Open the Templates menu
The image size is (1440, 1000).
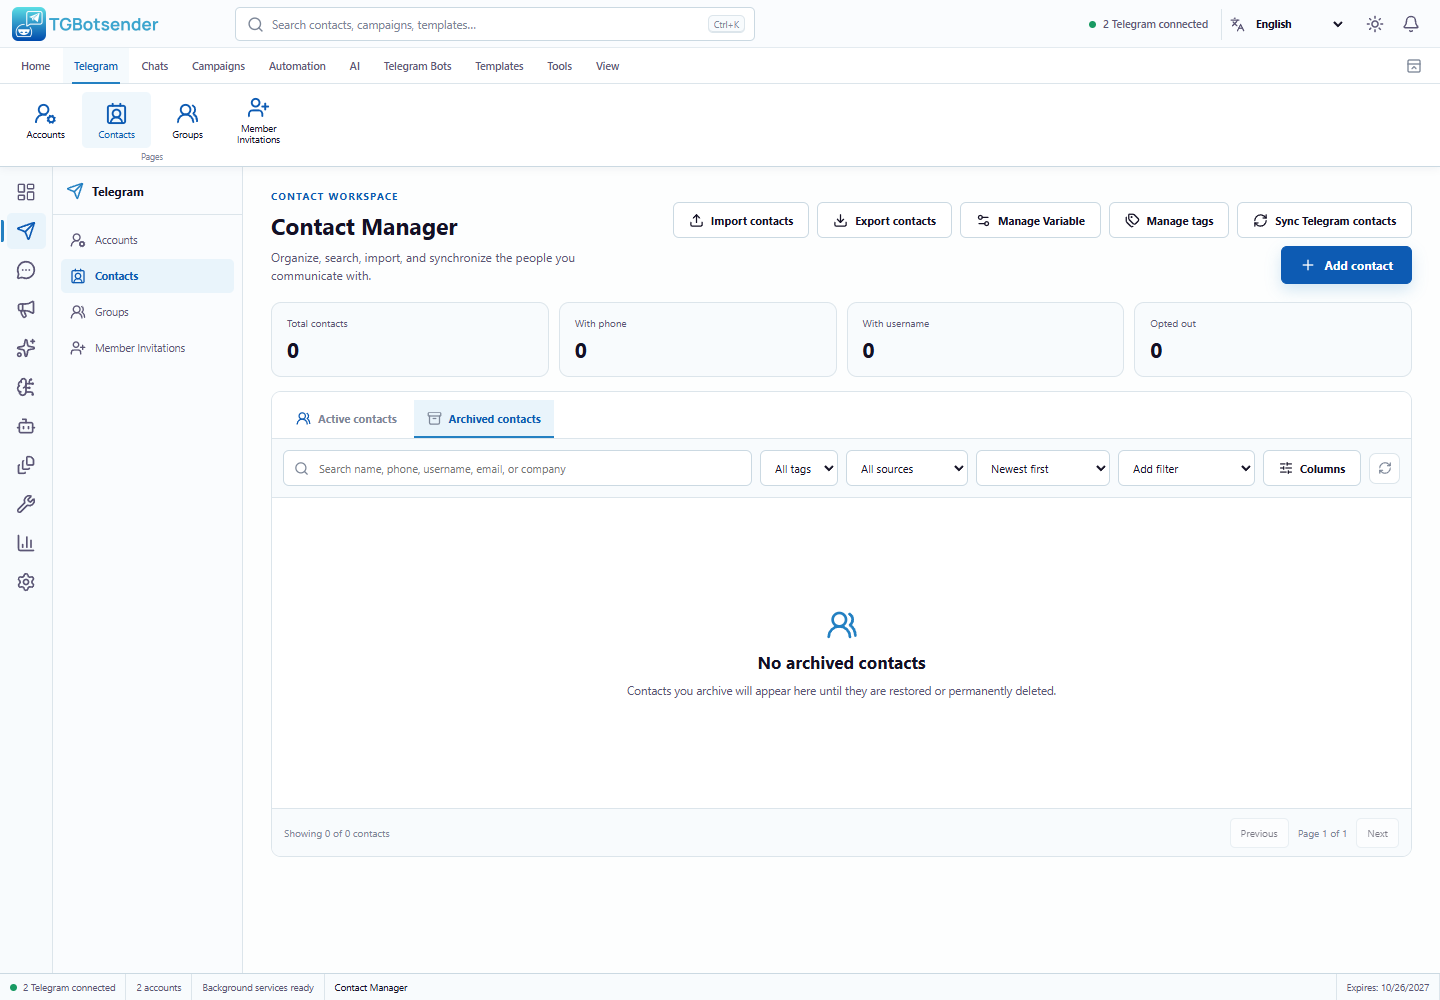499,66
